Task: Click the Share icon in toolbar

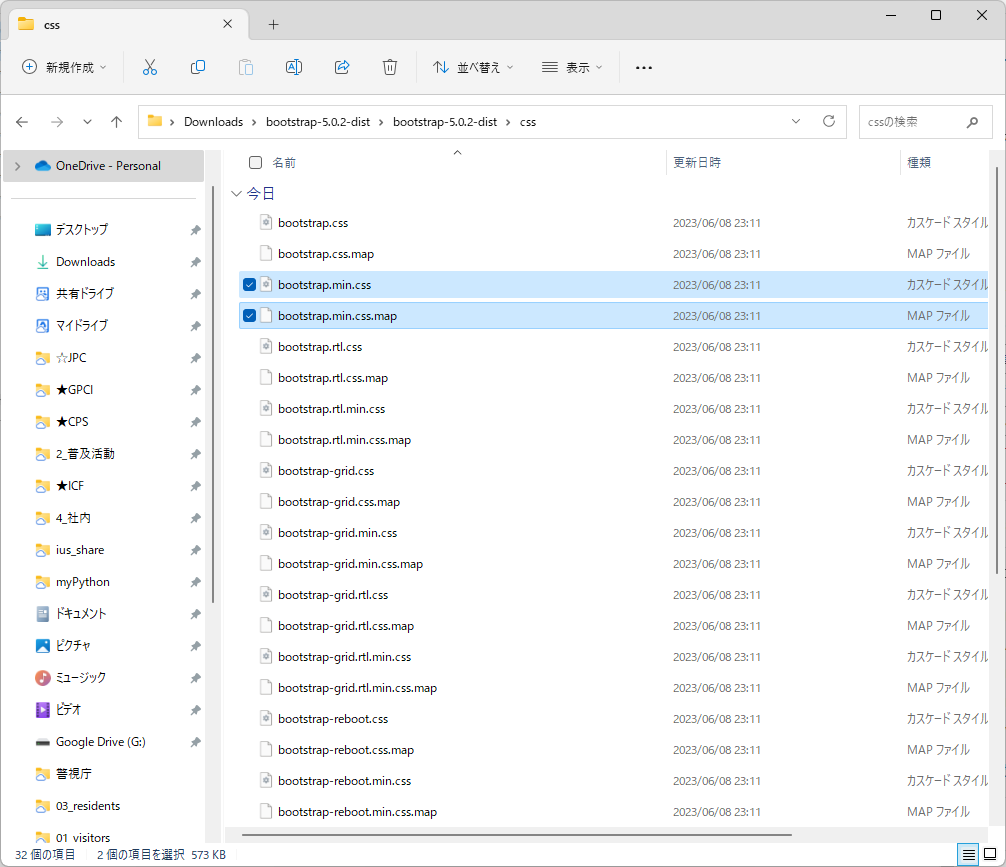Action: (x=342, y=67)
